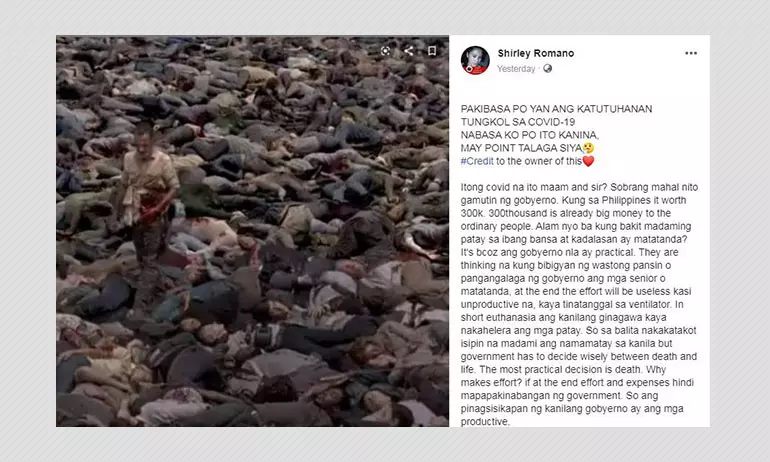Viewport: 770px width, 462px height.
Task: Share the photo using the share icon
Action: (x=409, y=51)
